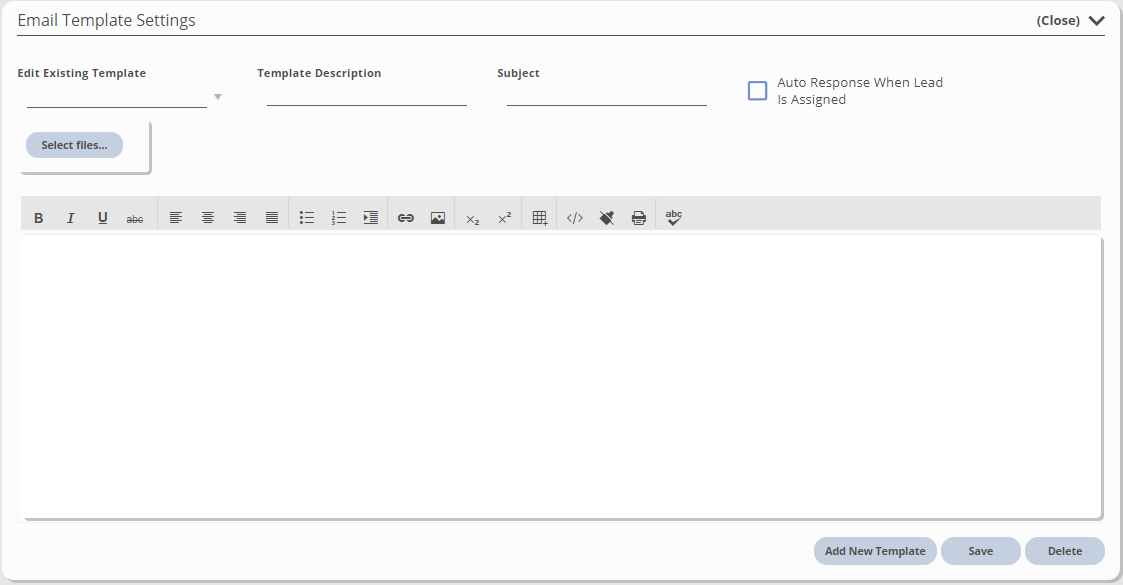Apply strikethrough formatting

coord(135,218)
